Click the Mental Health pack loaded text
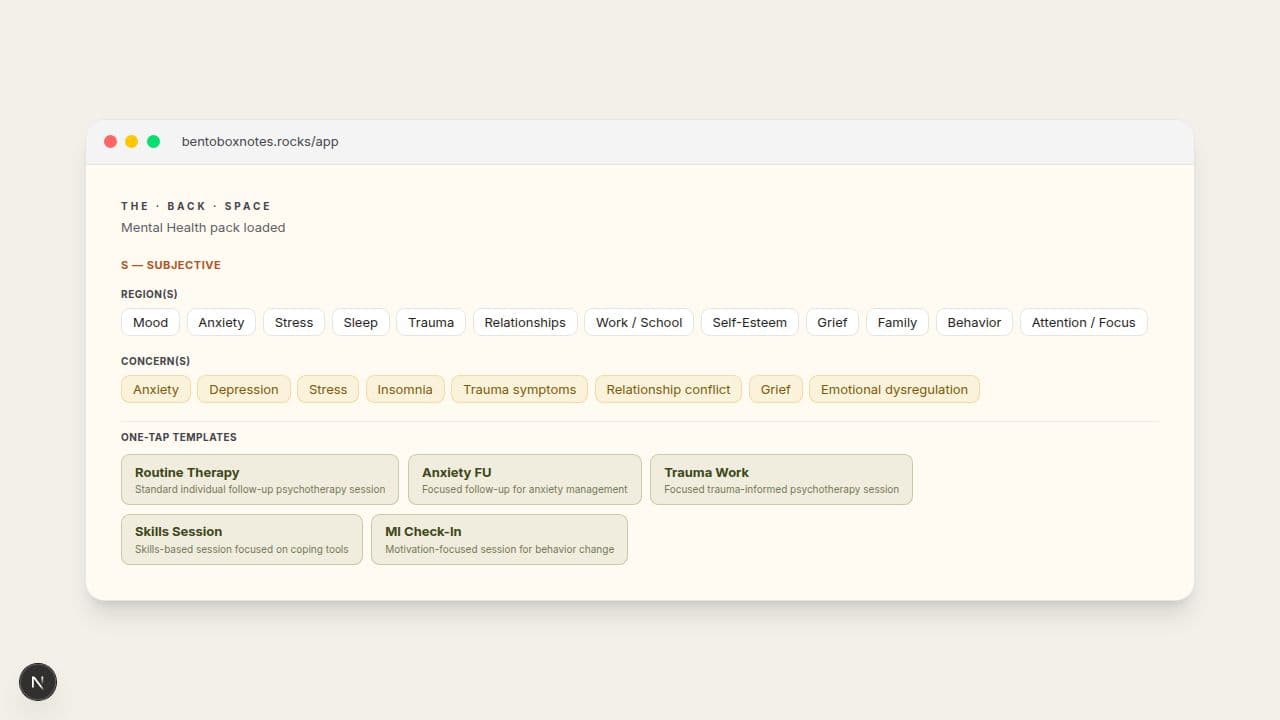The width and height of the screenshot is (1280, 720). 203,228
